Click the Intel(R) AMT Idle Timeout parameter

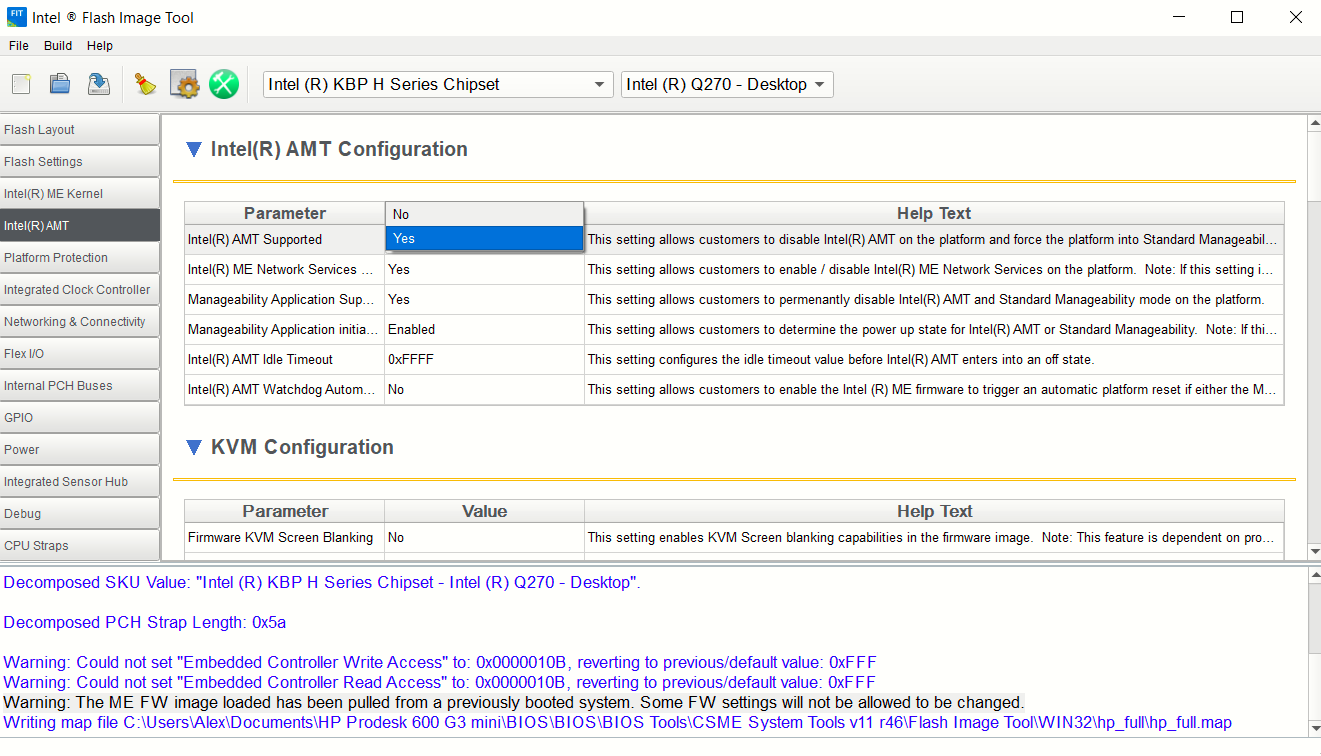[285, 360]
